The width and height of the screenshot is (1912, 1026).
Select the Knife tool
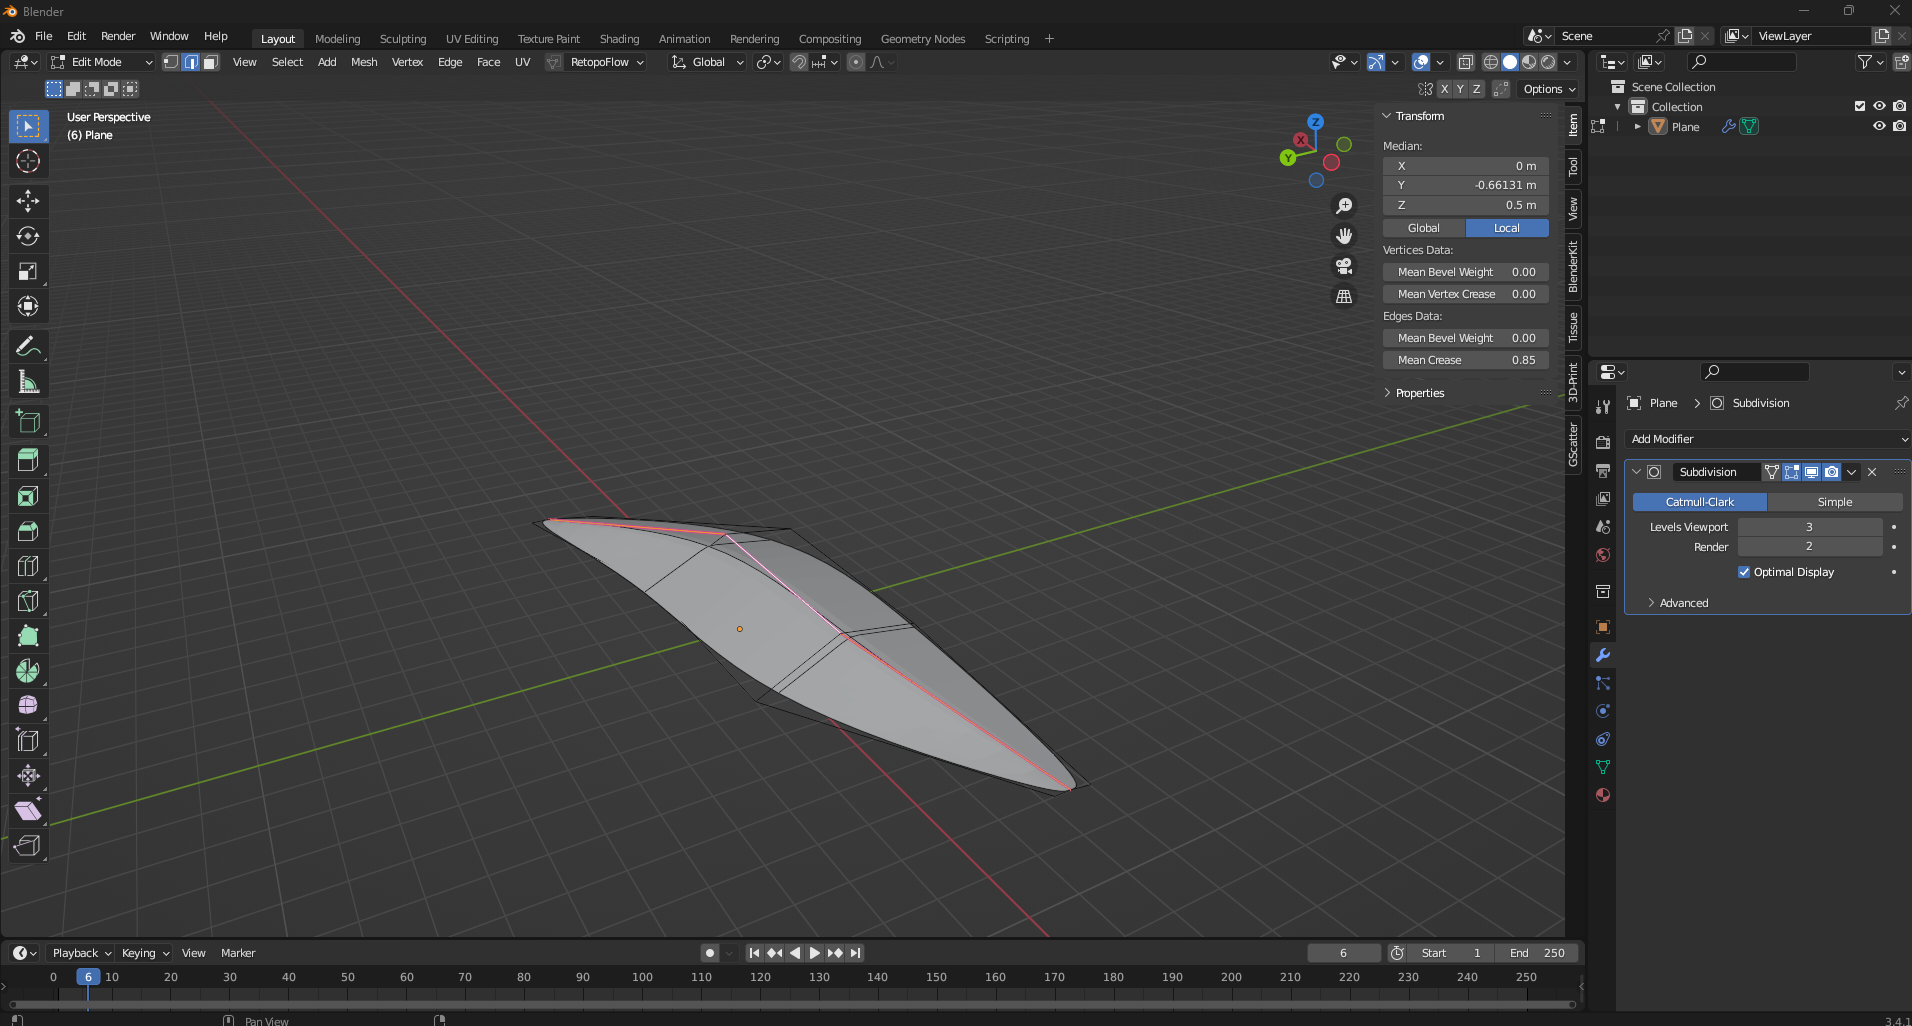(x=28, y=601)
